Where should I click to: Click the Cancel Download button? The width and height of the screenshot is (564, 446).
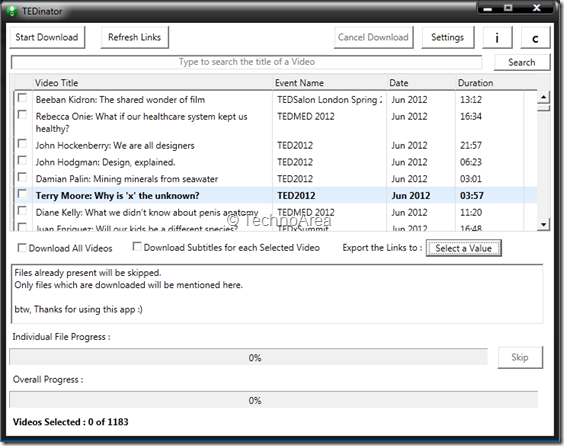(x=373, y=37)
